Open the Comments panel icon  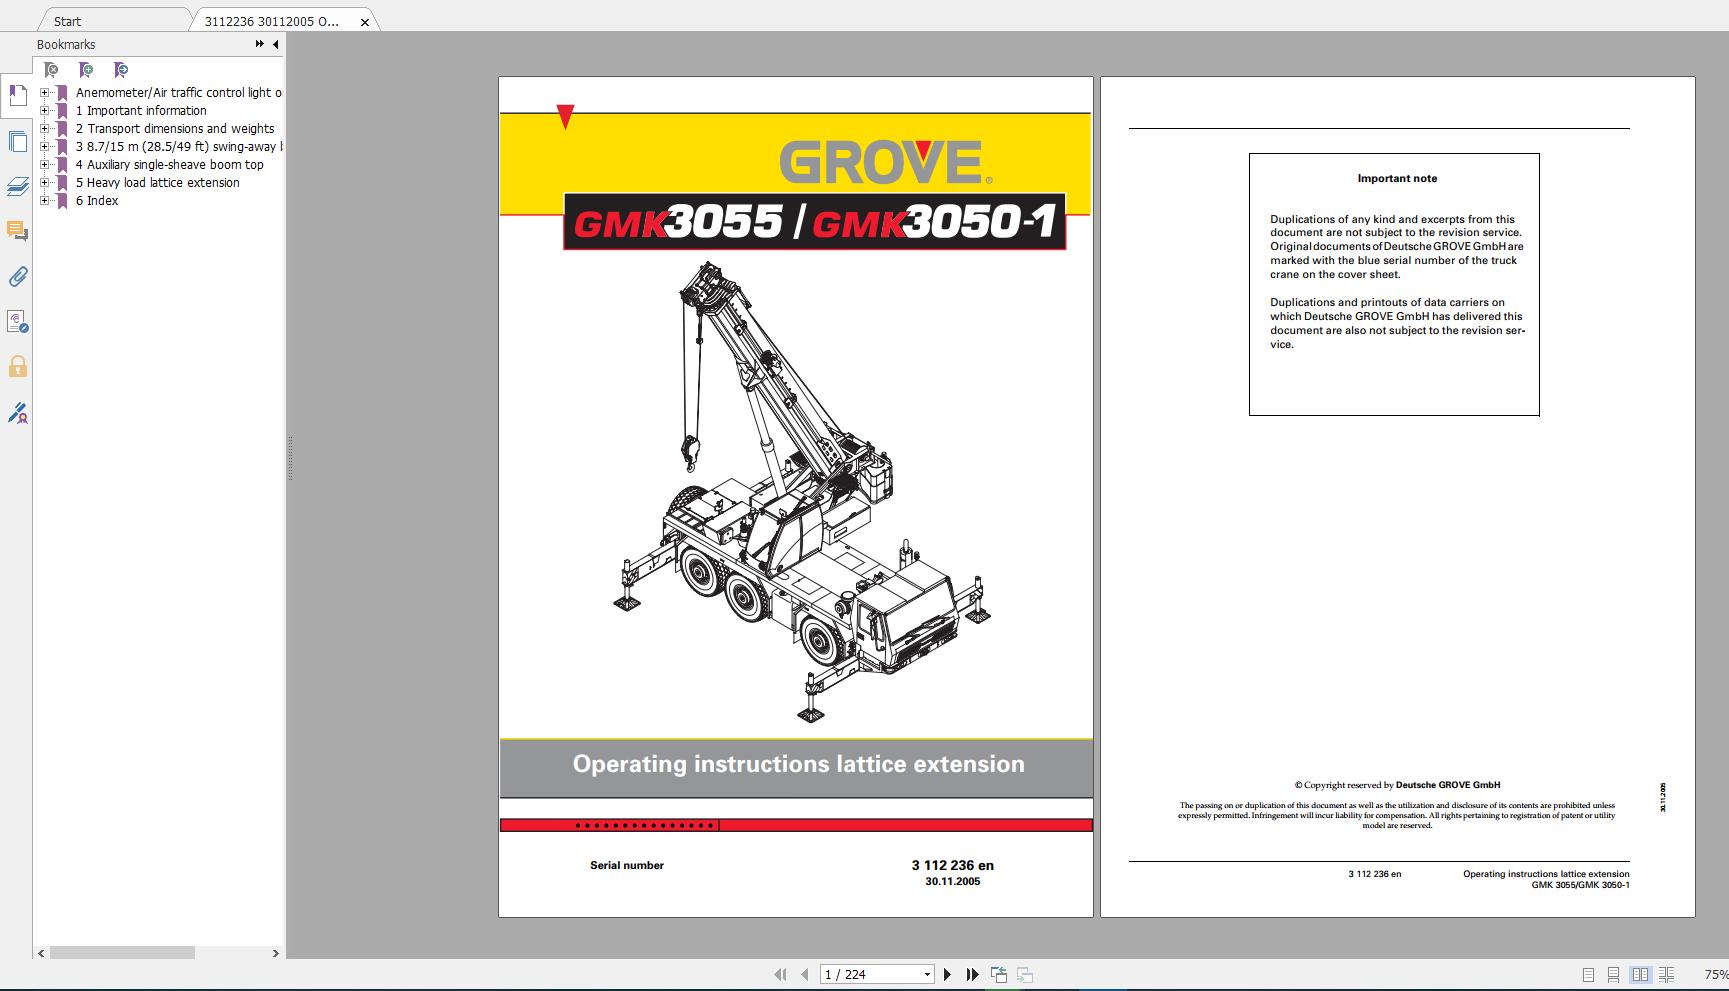(17, 231)
